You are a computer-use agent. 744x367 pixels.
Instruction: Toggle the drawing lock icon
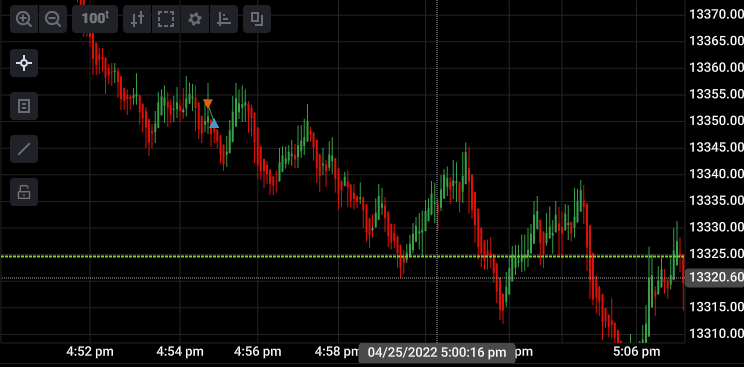tap(24, 192)
